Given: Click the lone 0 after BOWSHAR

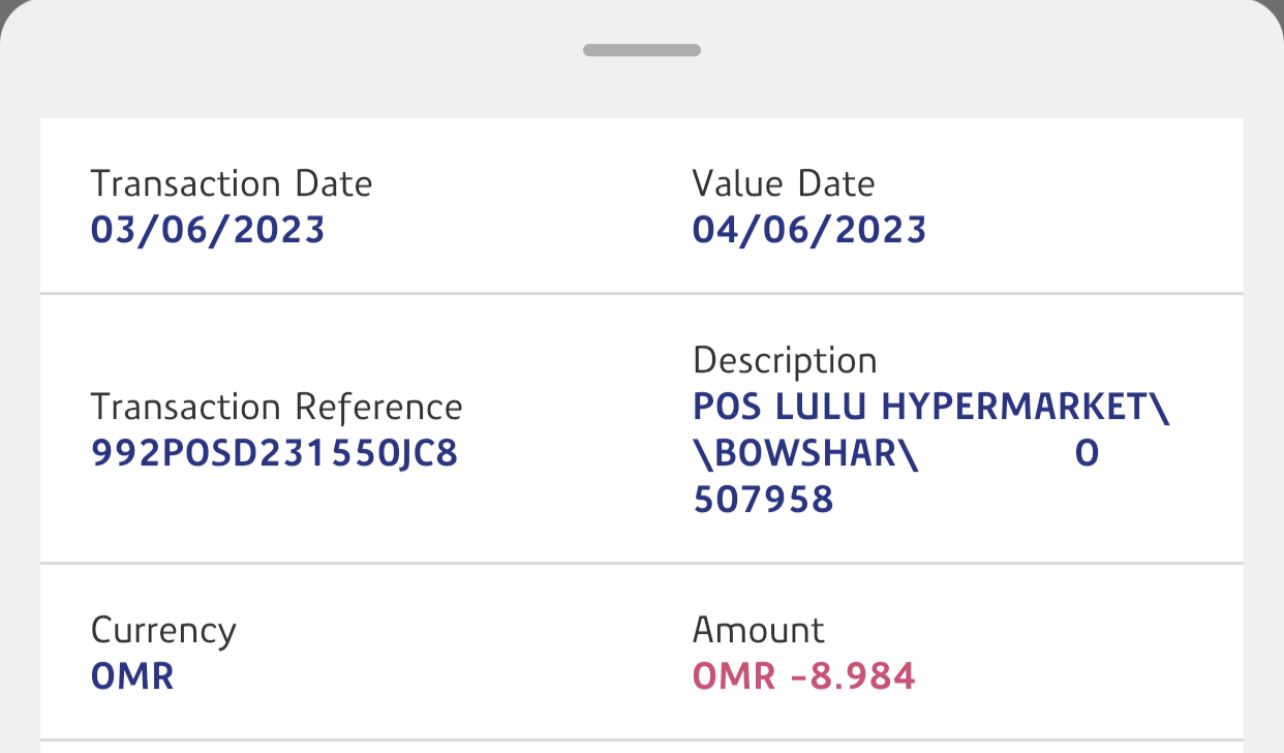Looking at the screenshot, I should point(1087,454).
